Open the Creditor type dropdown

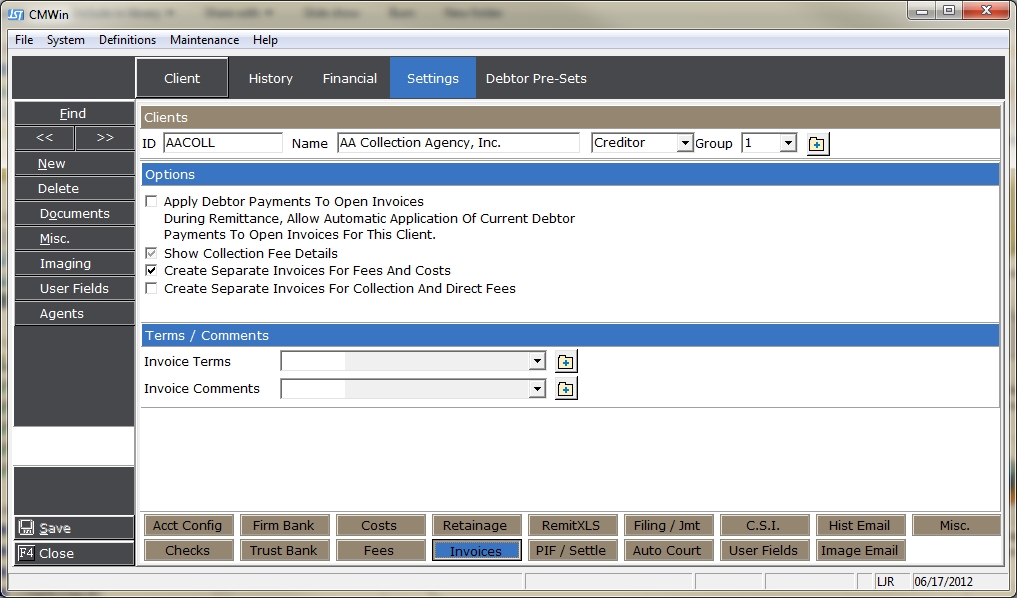[685, 144]
